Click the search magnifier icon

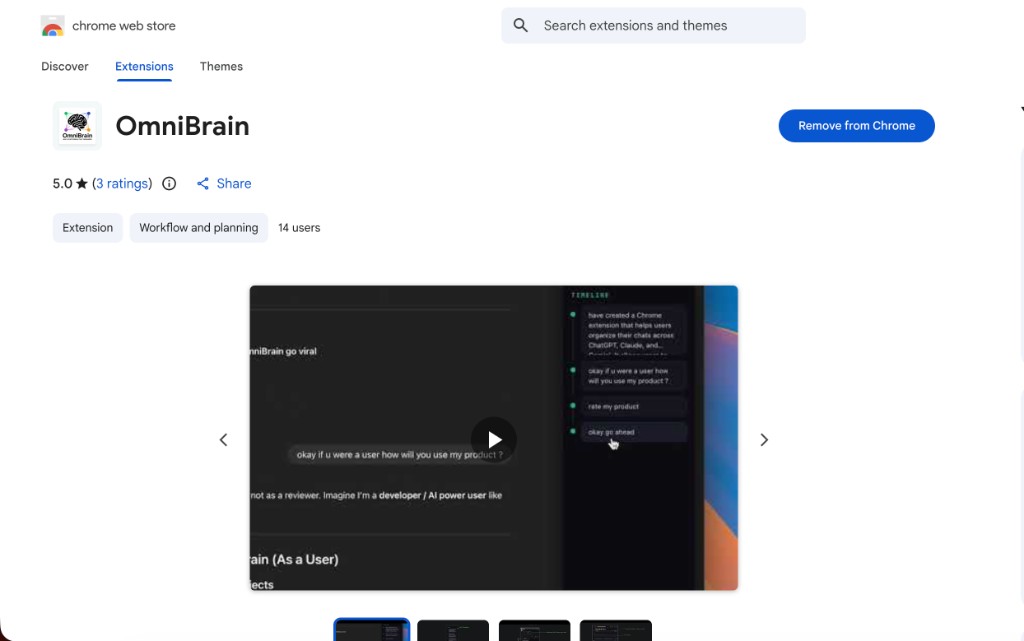coord(520,25)
